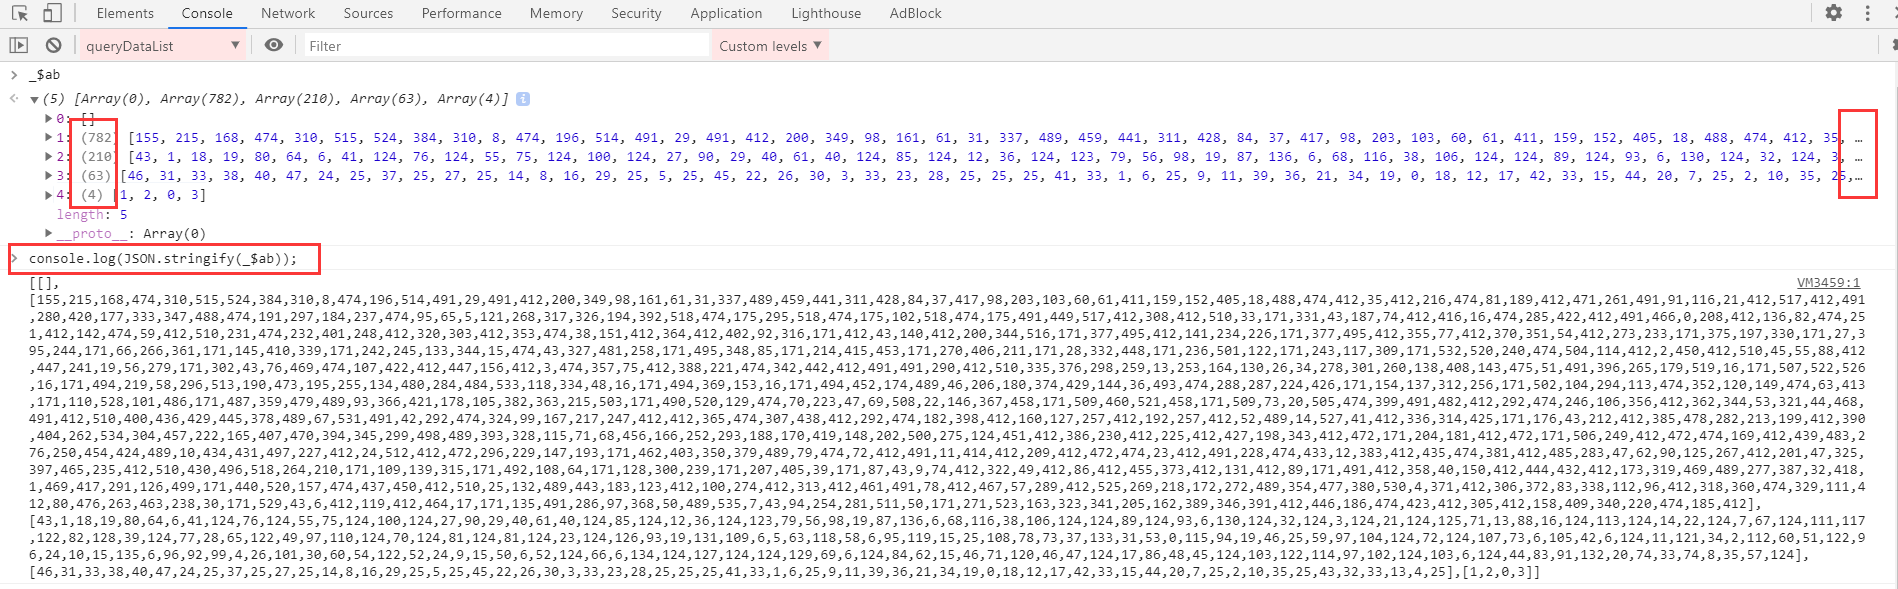Activate the inspect element picker icon
Screen dimensions: 1898x589
[x=20, y=13]
